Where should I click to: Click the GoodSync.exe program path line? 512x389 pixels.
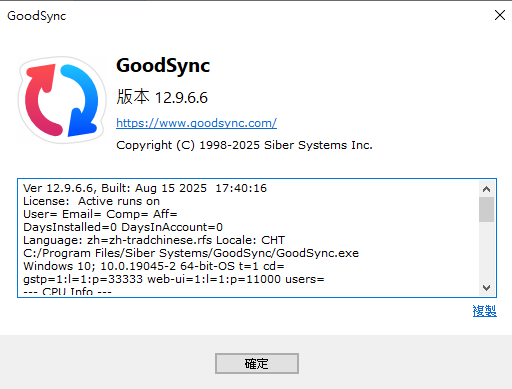click(x=191, y=253)
